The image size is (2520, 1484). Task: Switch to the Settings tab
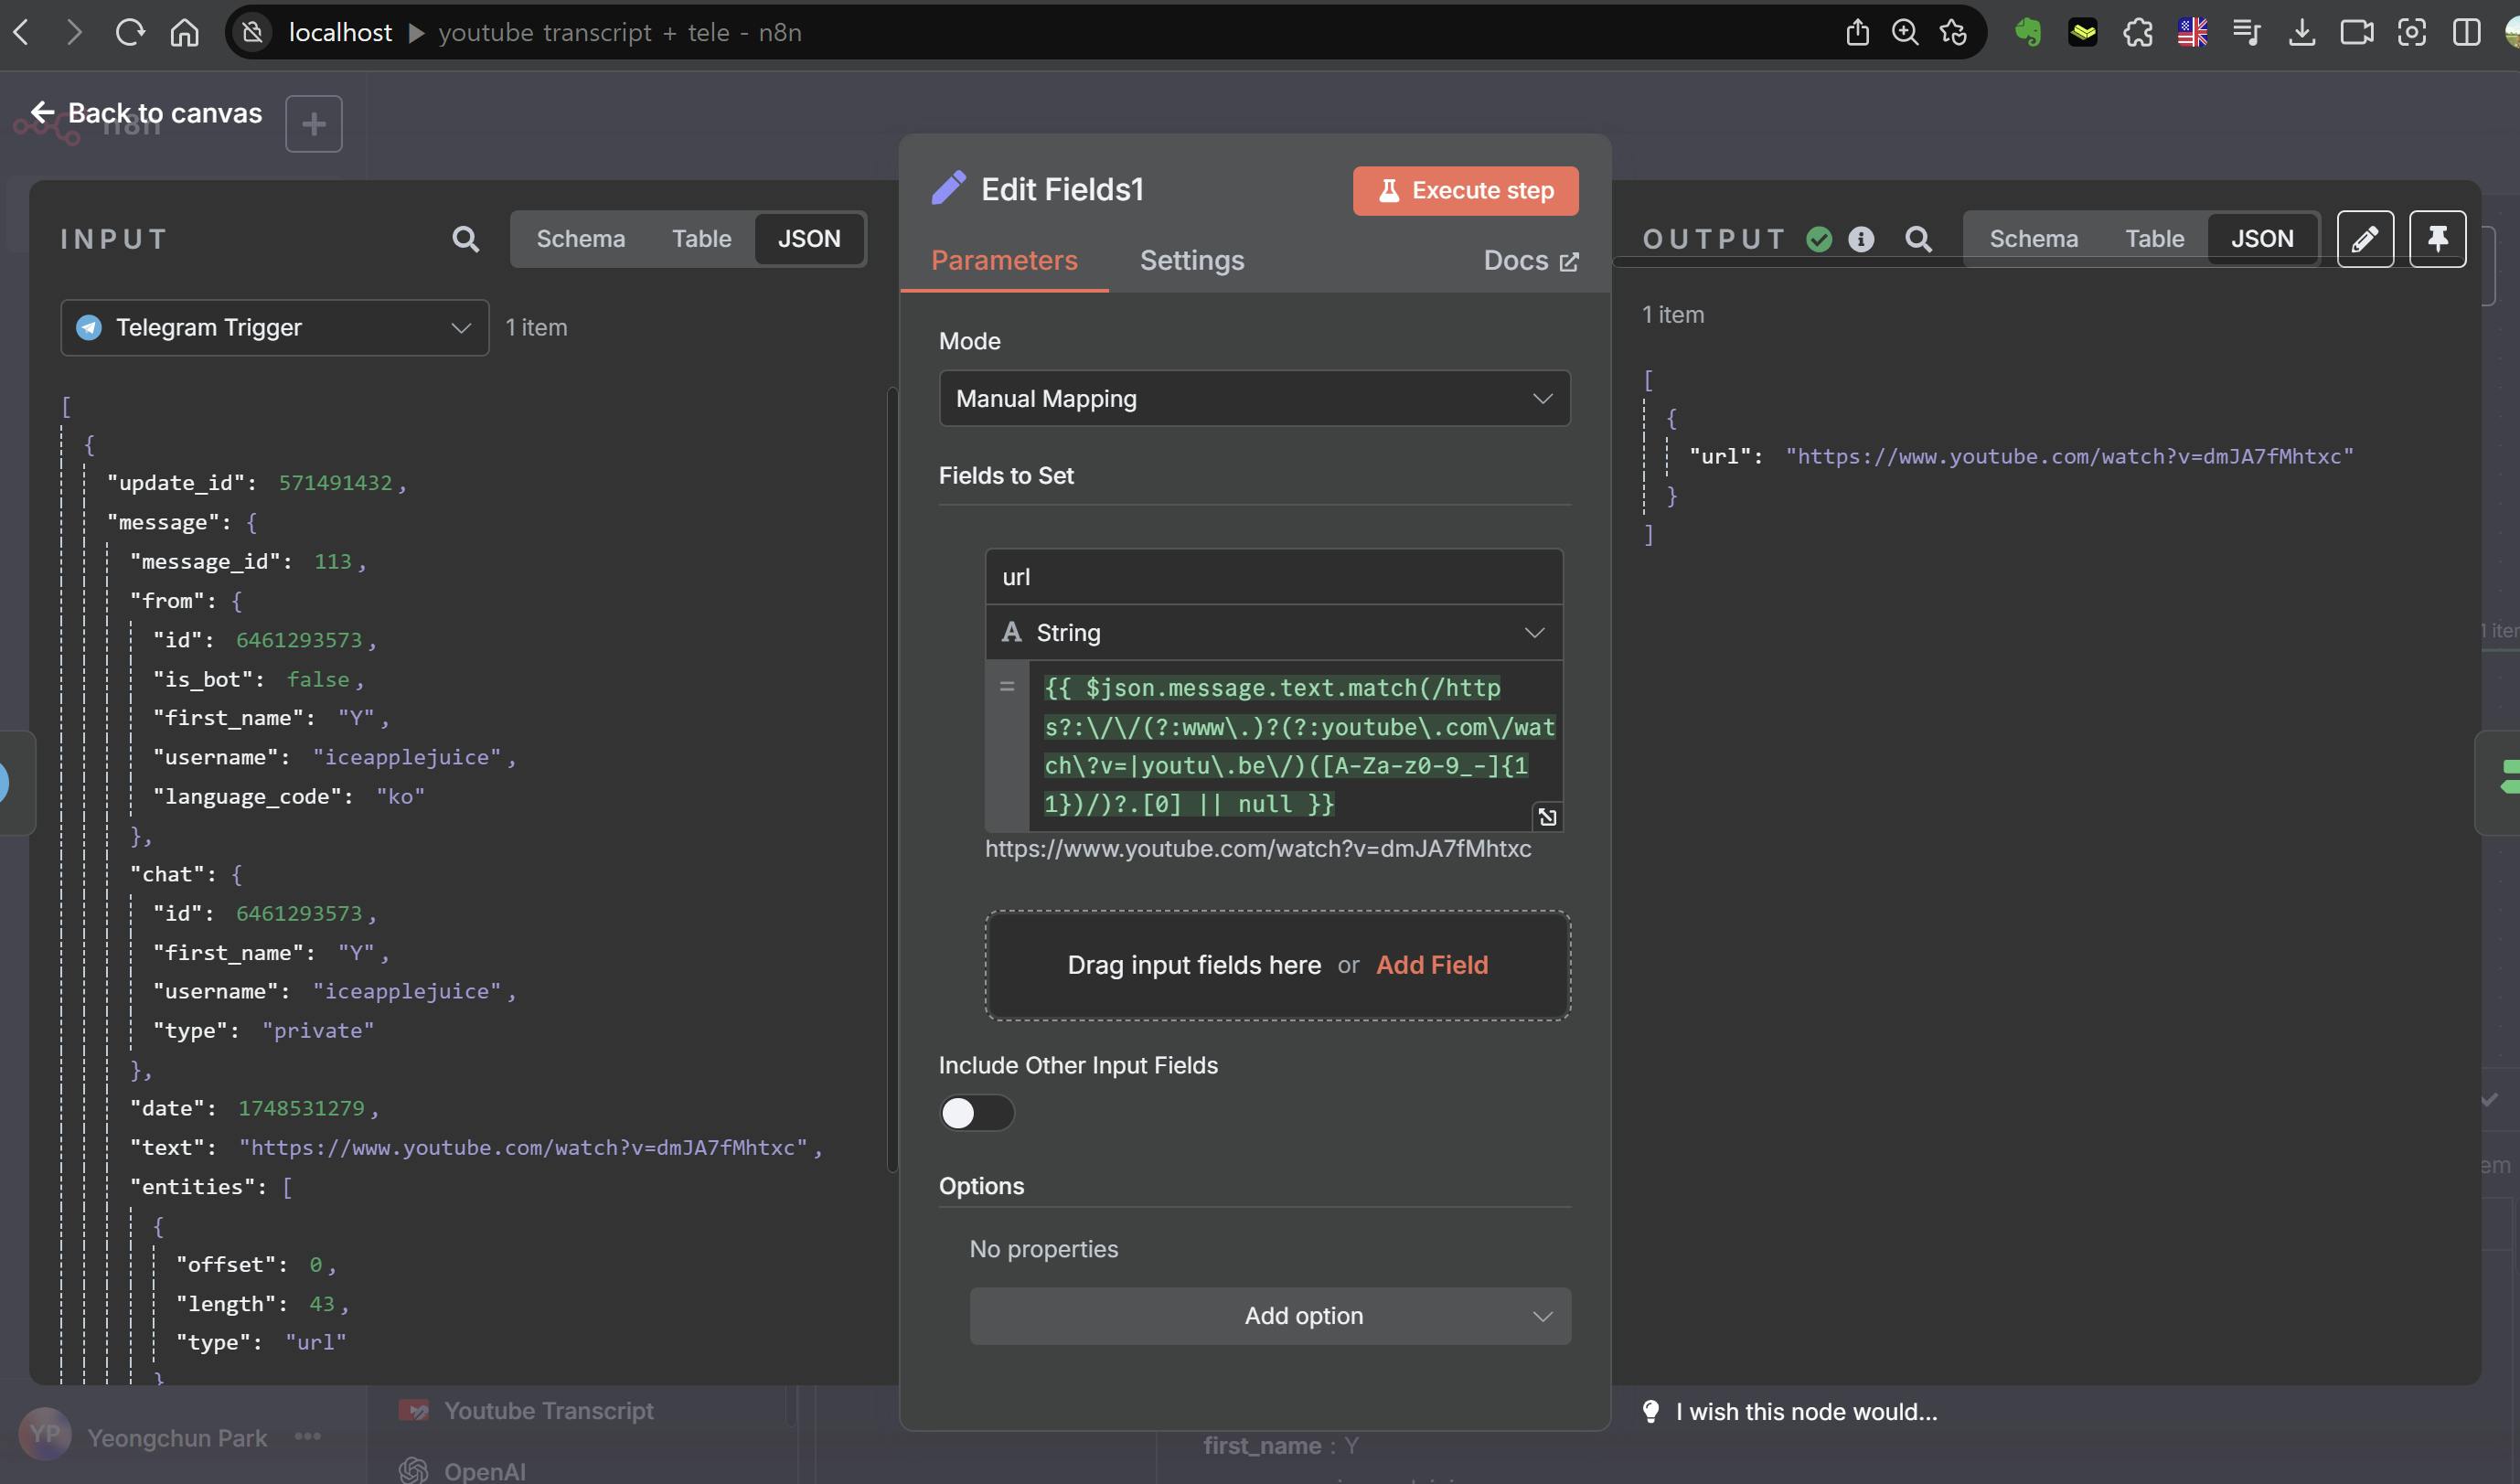pyautogui.click(x=1191, y=261)
